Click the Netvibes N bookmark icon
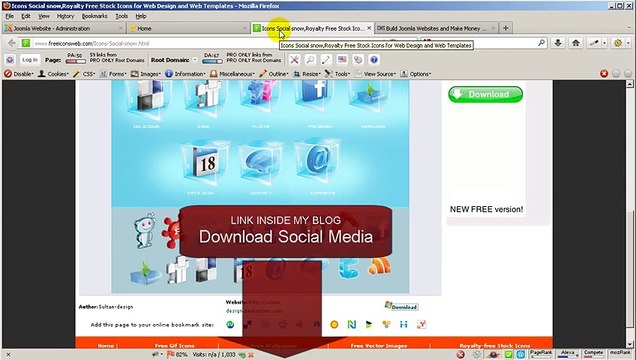 click(352, 324)
